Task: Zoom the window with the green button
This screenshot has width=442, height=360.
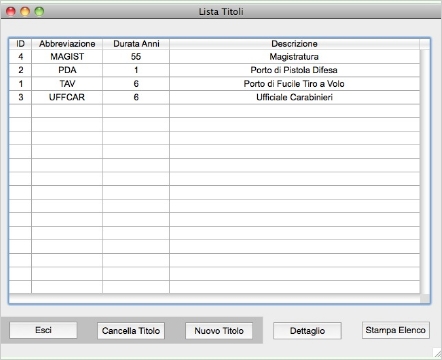Action: coord(39,11)
